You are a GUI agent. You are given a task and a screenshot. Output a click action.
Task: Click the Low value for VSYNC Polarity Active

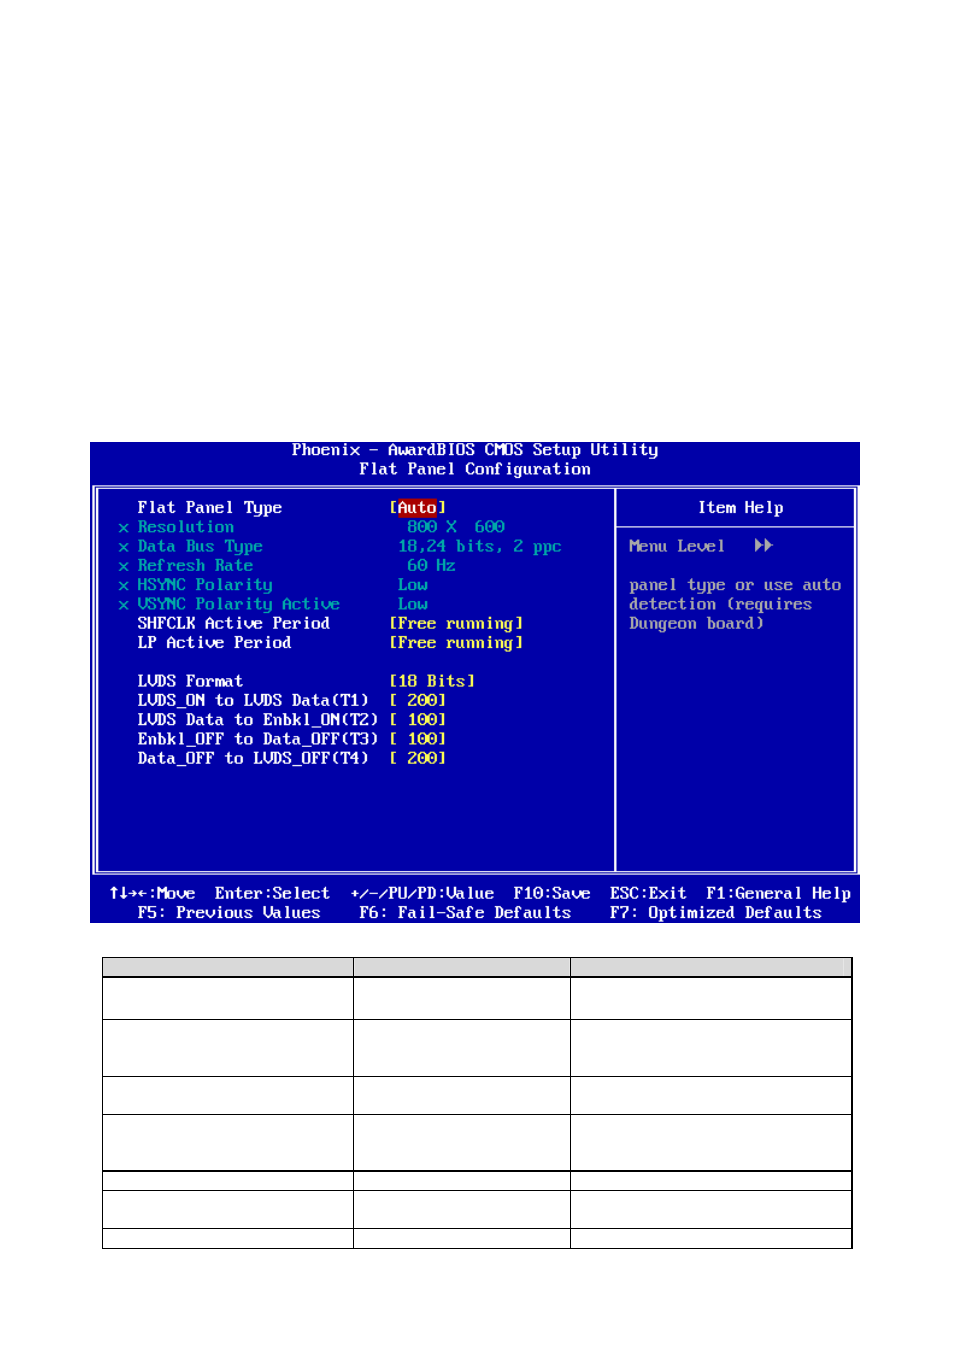413,604
